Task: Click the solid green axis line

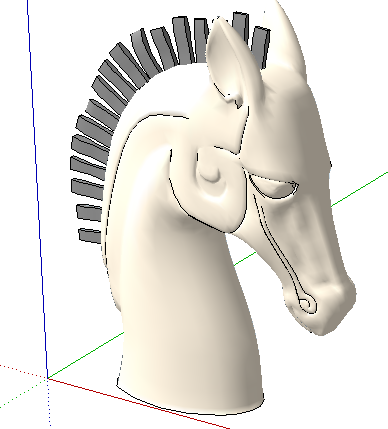Action: [x=86, y=356]
